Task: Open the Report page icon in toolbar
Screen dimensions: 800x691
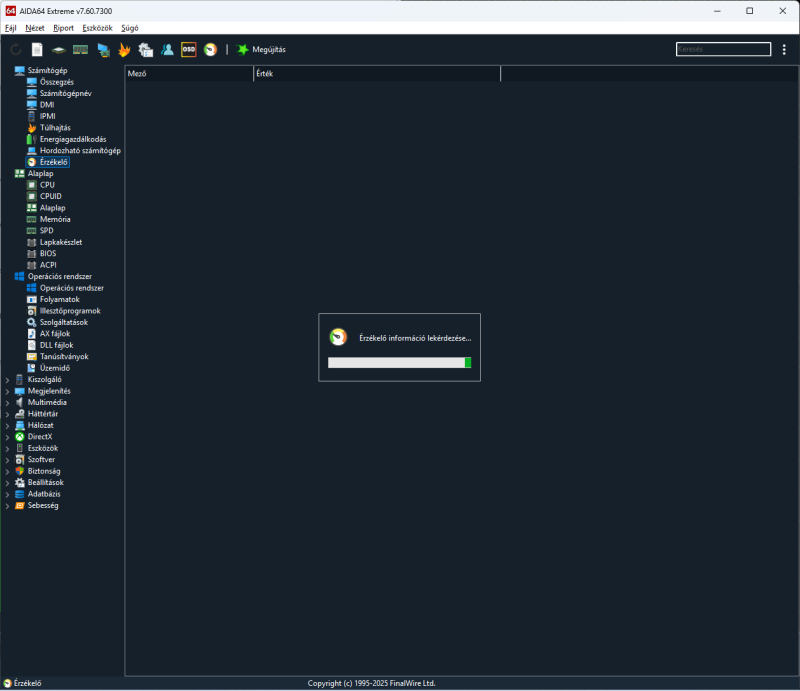Action: tap(37, 50)
